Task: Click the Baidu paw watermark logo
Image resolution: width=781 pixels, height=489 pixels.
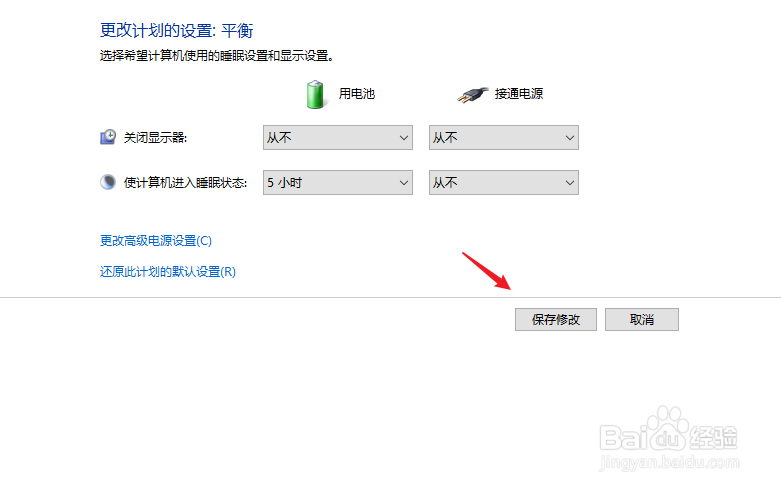Action: coord(668,429)
